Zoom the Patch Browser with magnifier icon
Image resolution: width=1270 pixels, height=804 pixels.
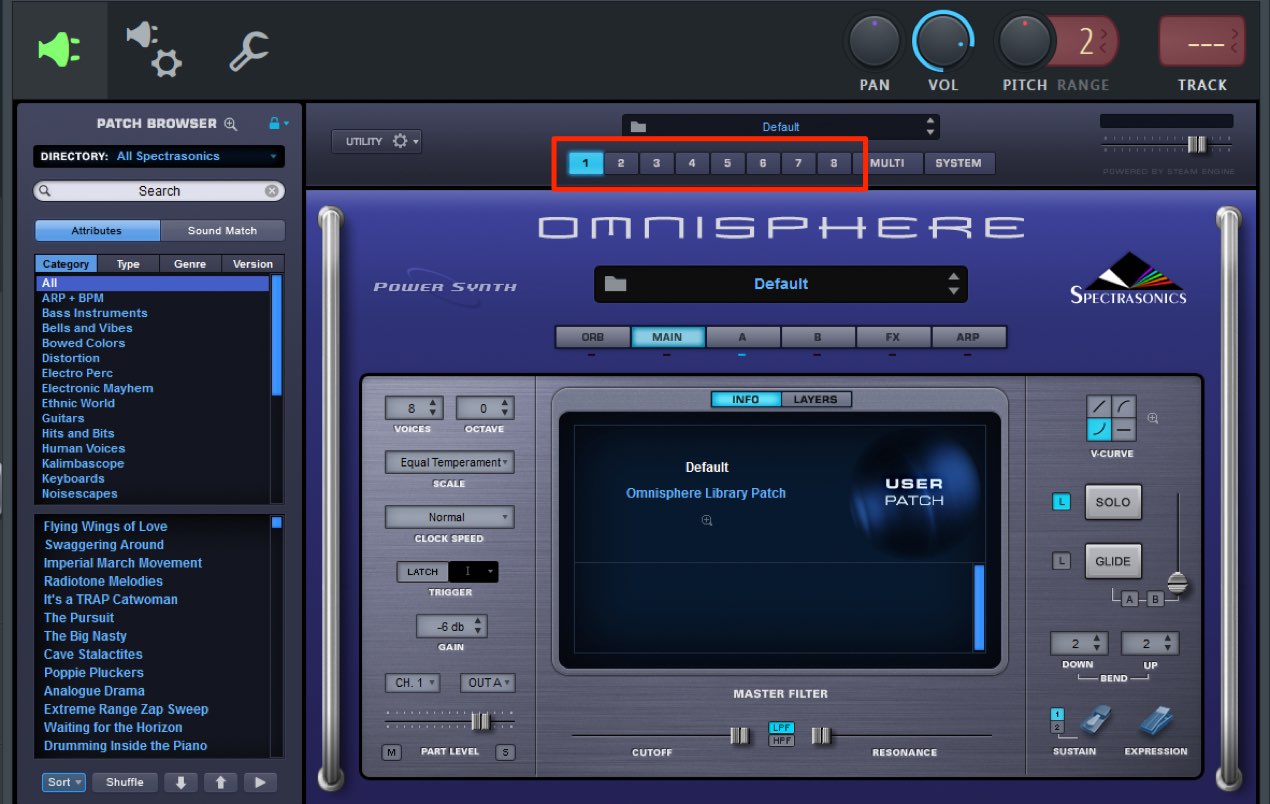pos(231,124)
